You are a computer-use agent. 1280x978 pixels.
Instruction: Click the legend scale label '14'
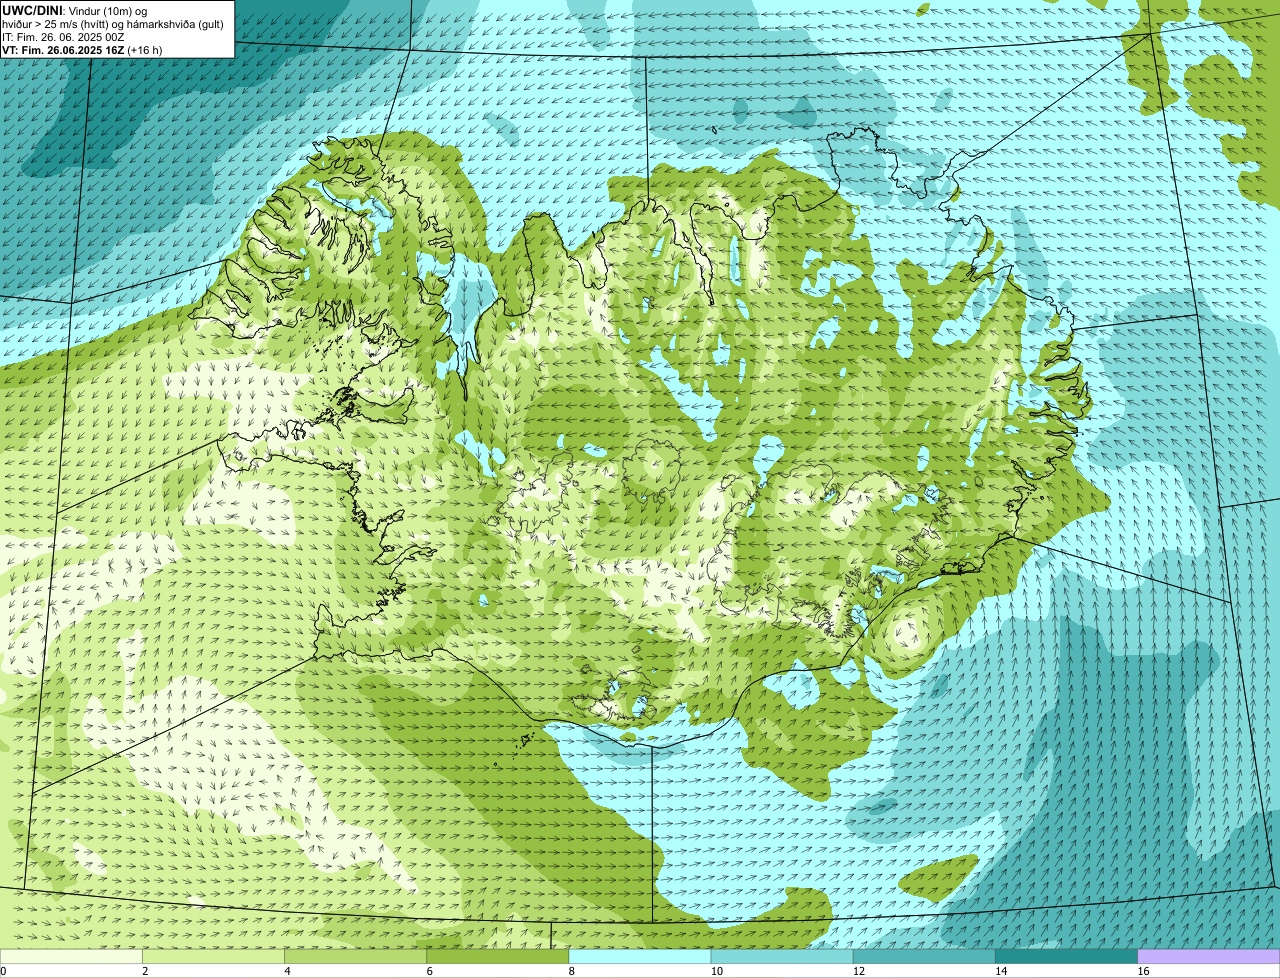[x=1001, y=971]
